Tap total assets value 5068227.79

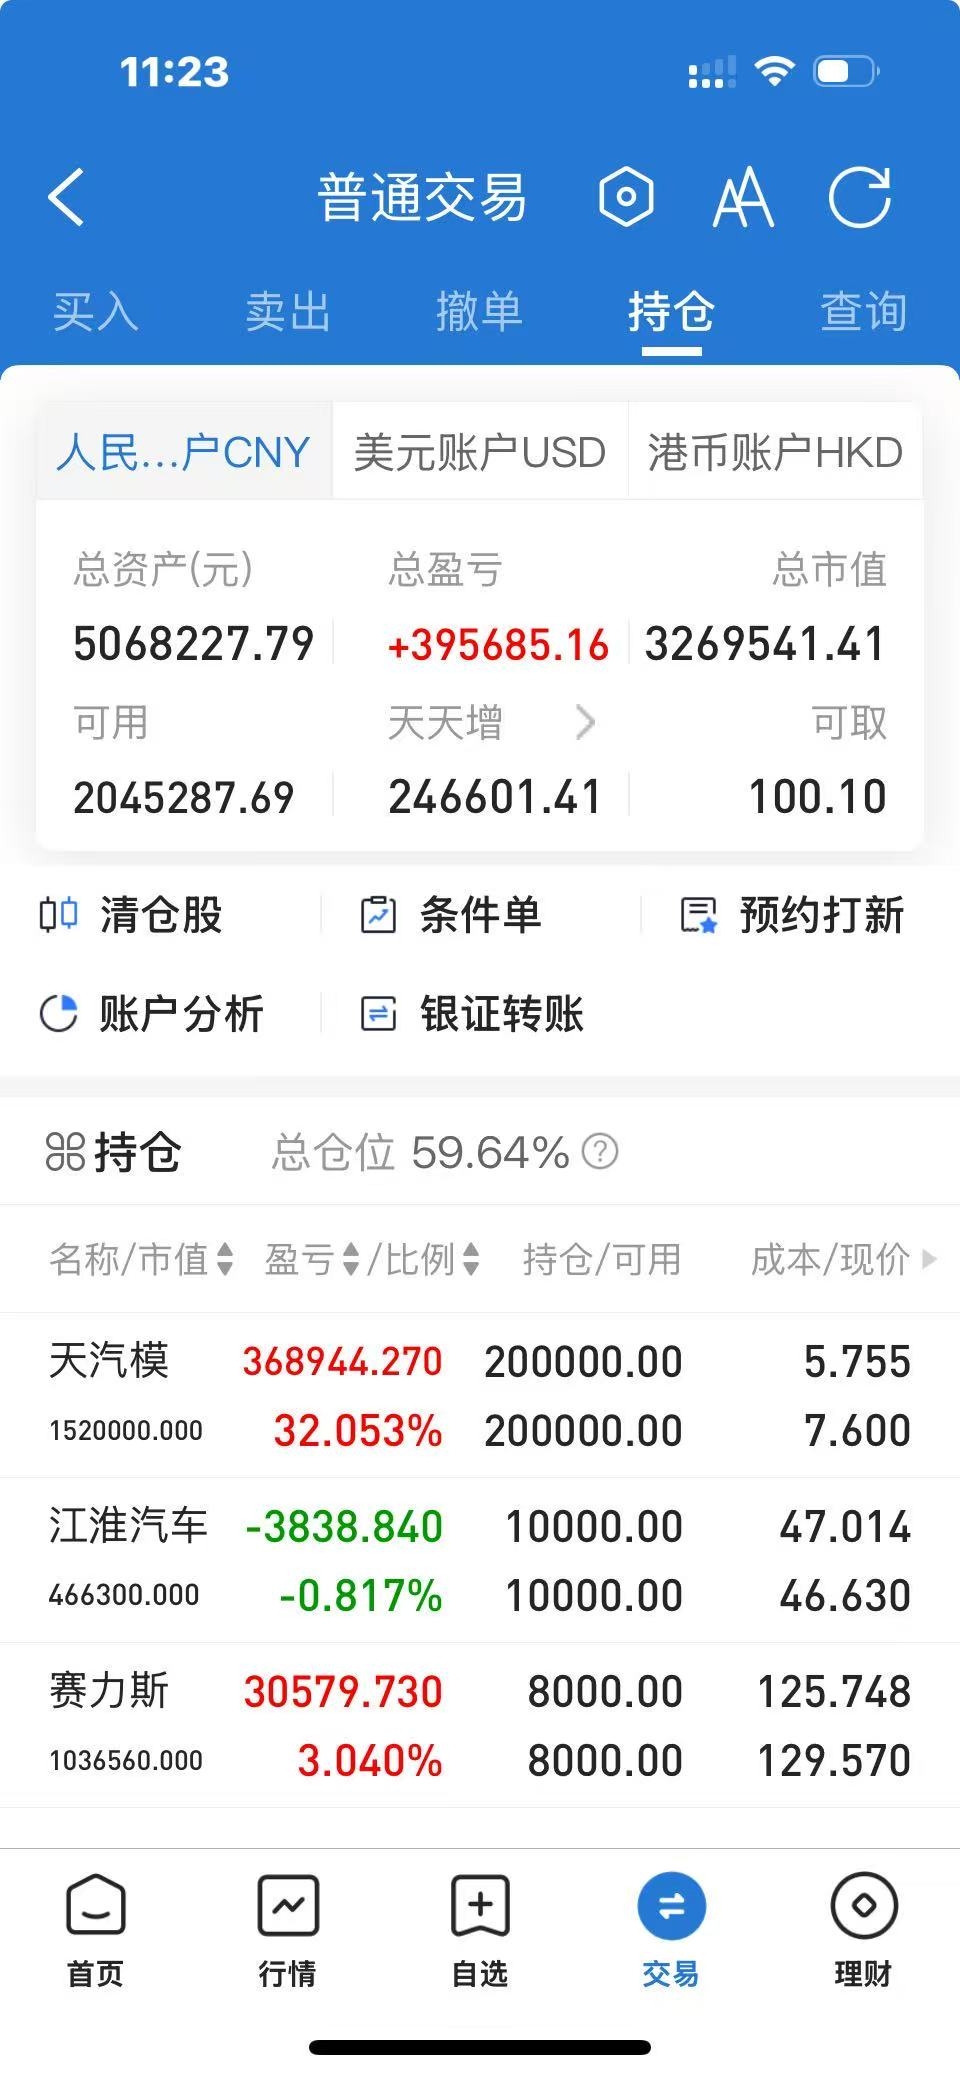[x=194, y=643]
